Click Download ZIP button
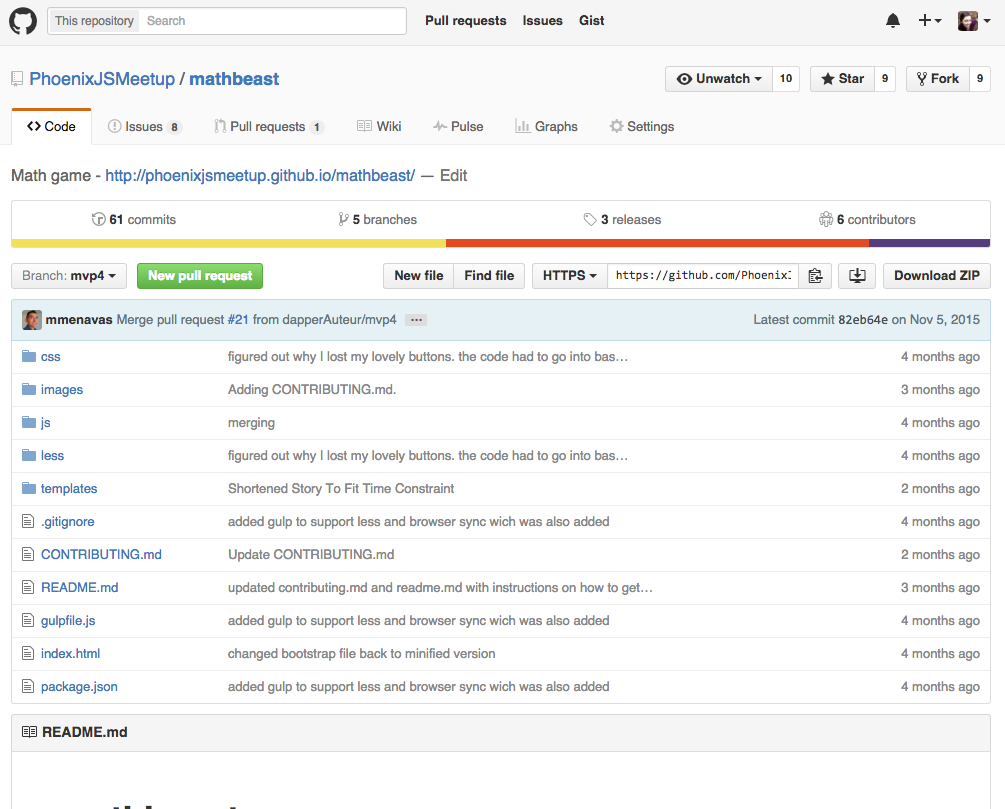This screenshot has width=1005, height=809. click(x=936, y=276)
